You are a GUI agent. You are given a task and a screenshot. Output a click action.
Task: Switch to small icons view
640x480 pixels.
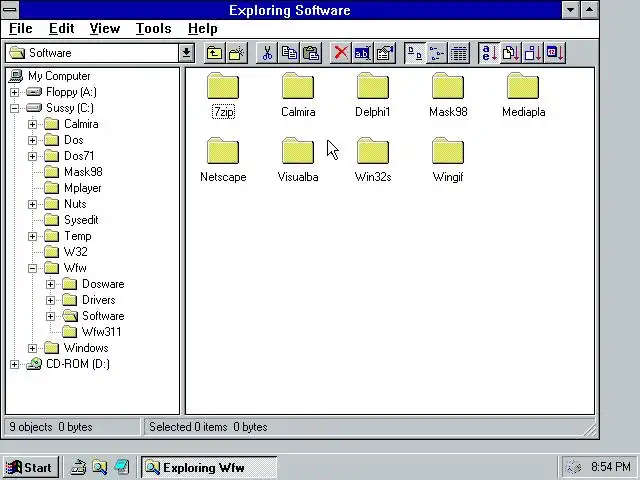pos(437,53)
